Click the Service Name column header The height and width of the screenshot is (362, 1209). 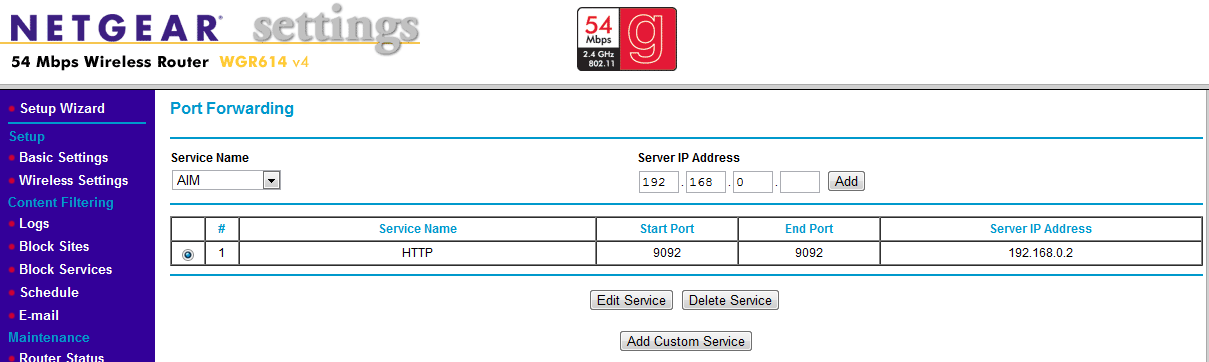pyautogui.click(x=418, y=229)
